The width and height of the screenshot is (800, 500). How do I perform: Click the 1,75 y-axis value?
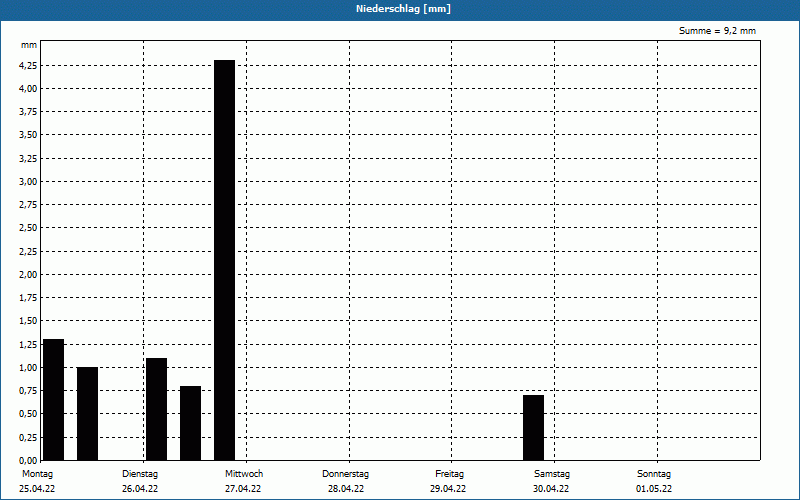(x=28, y=297)
